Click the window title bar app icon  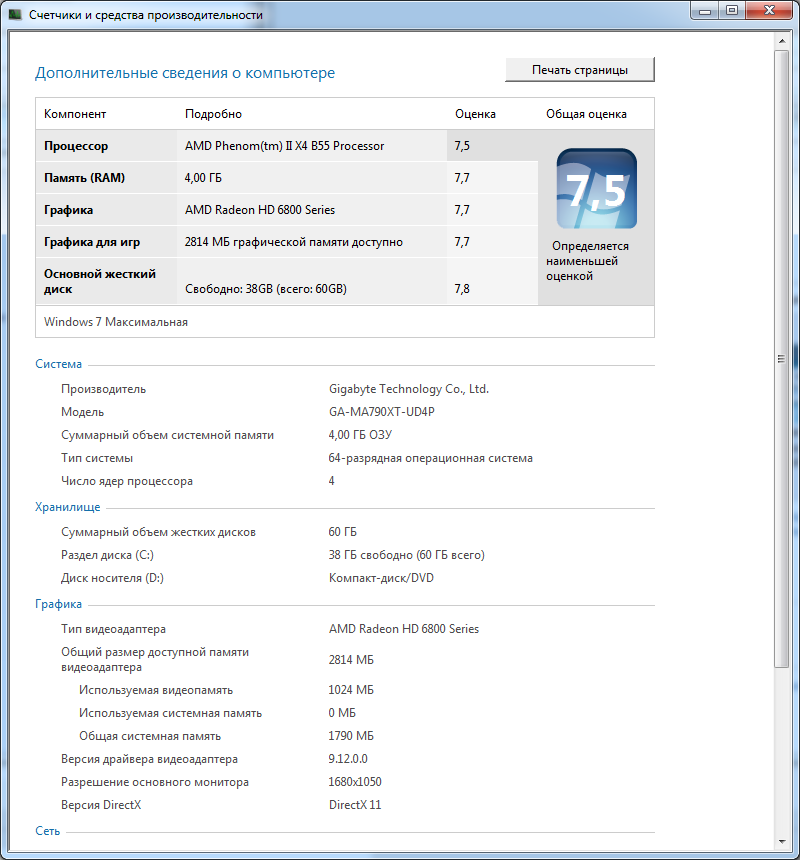(x=15, y=14)
